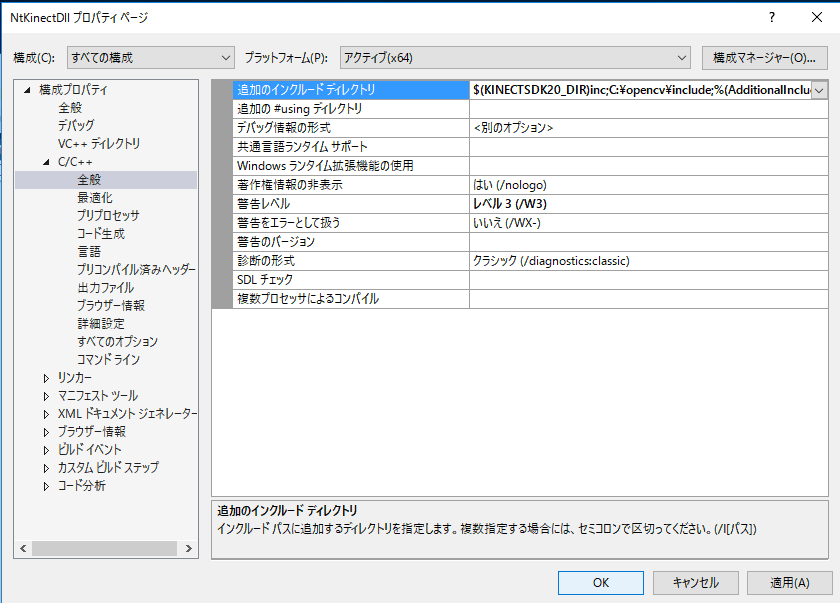840x603 pixels.
Task: Open the 構成 configuration dropdown
Action: pyautogui.click(x=150, y=57)
